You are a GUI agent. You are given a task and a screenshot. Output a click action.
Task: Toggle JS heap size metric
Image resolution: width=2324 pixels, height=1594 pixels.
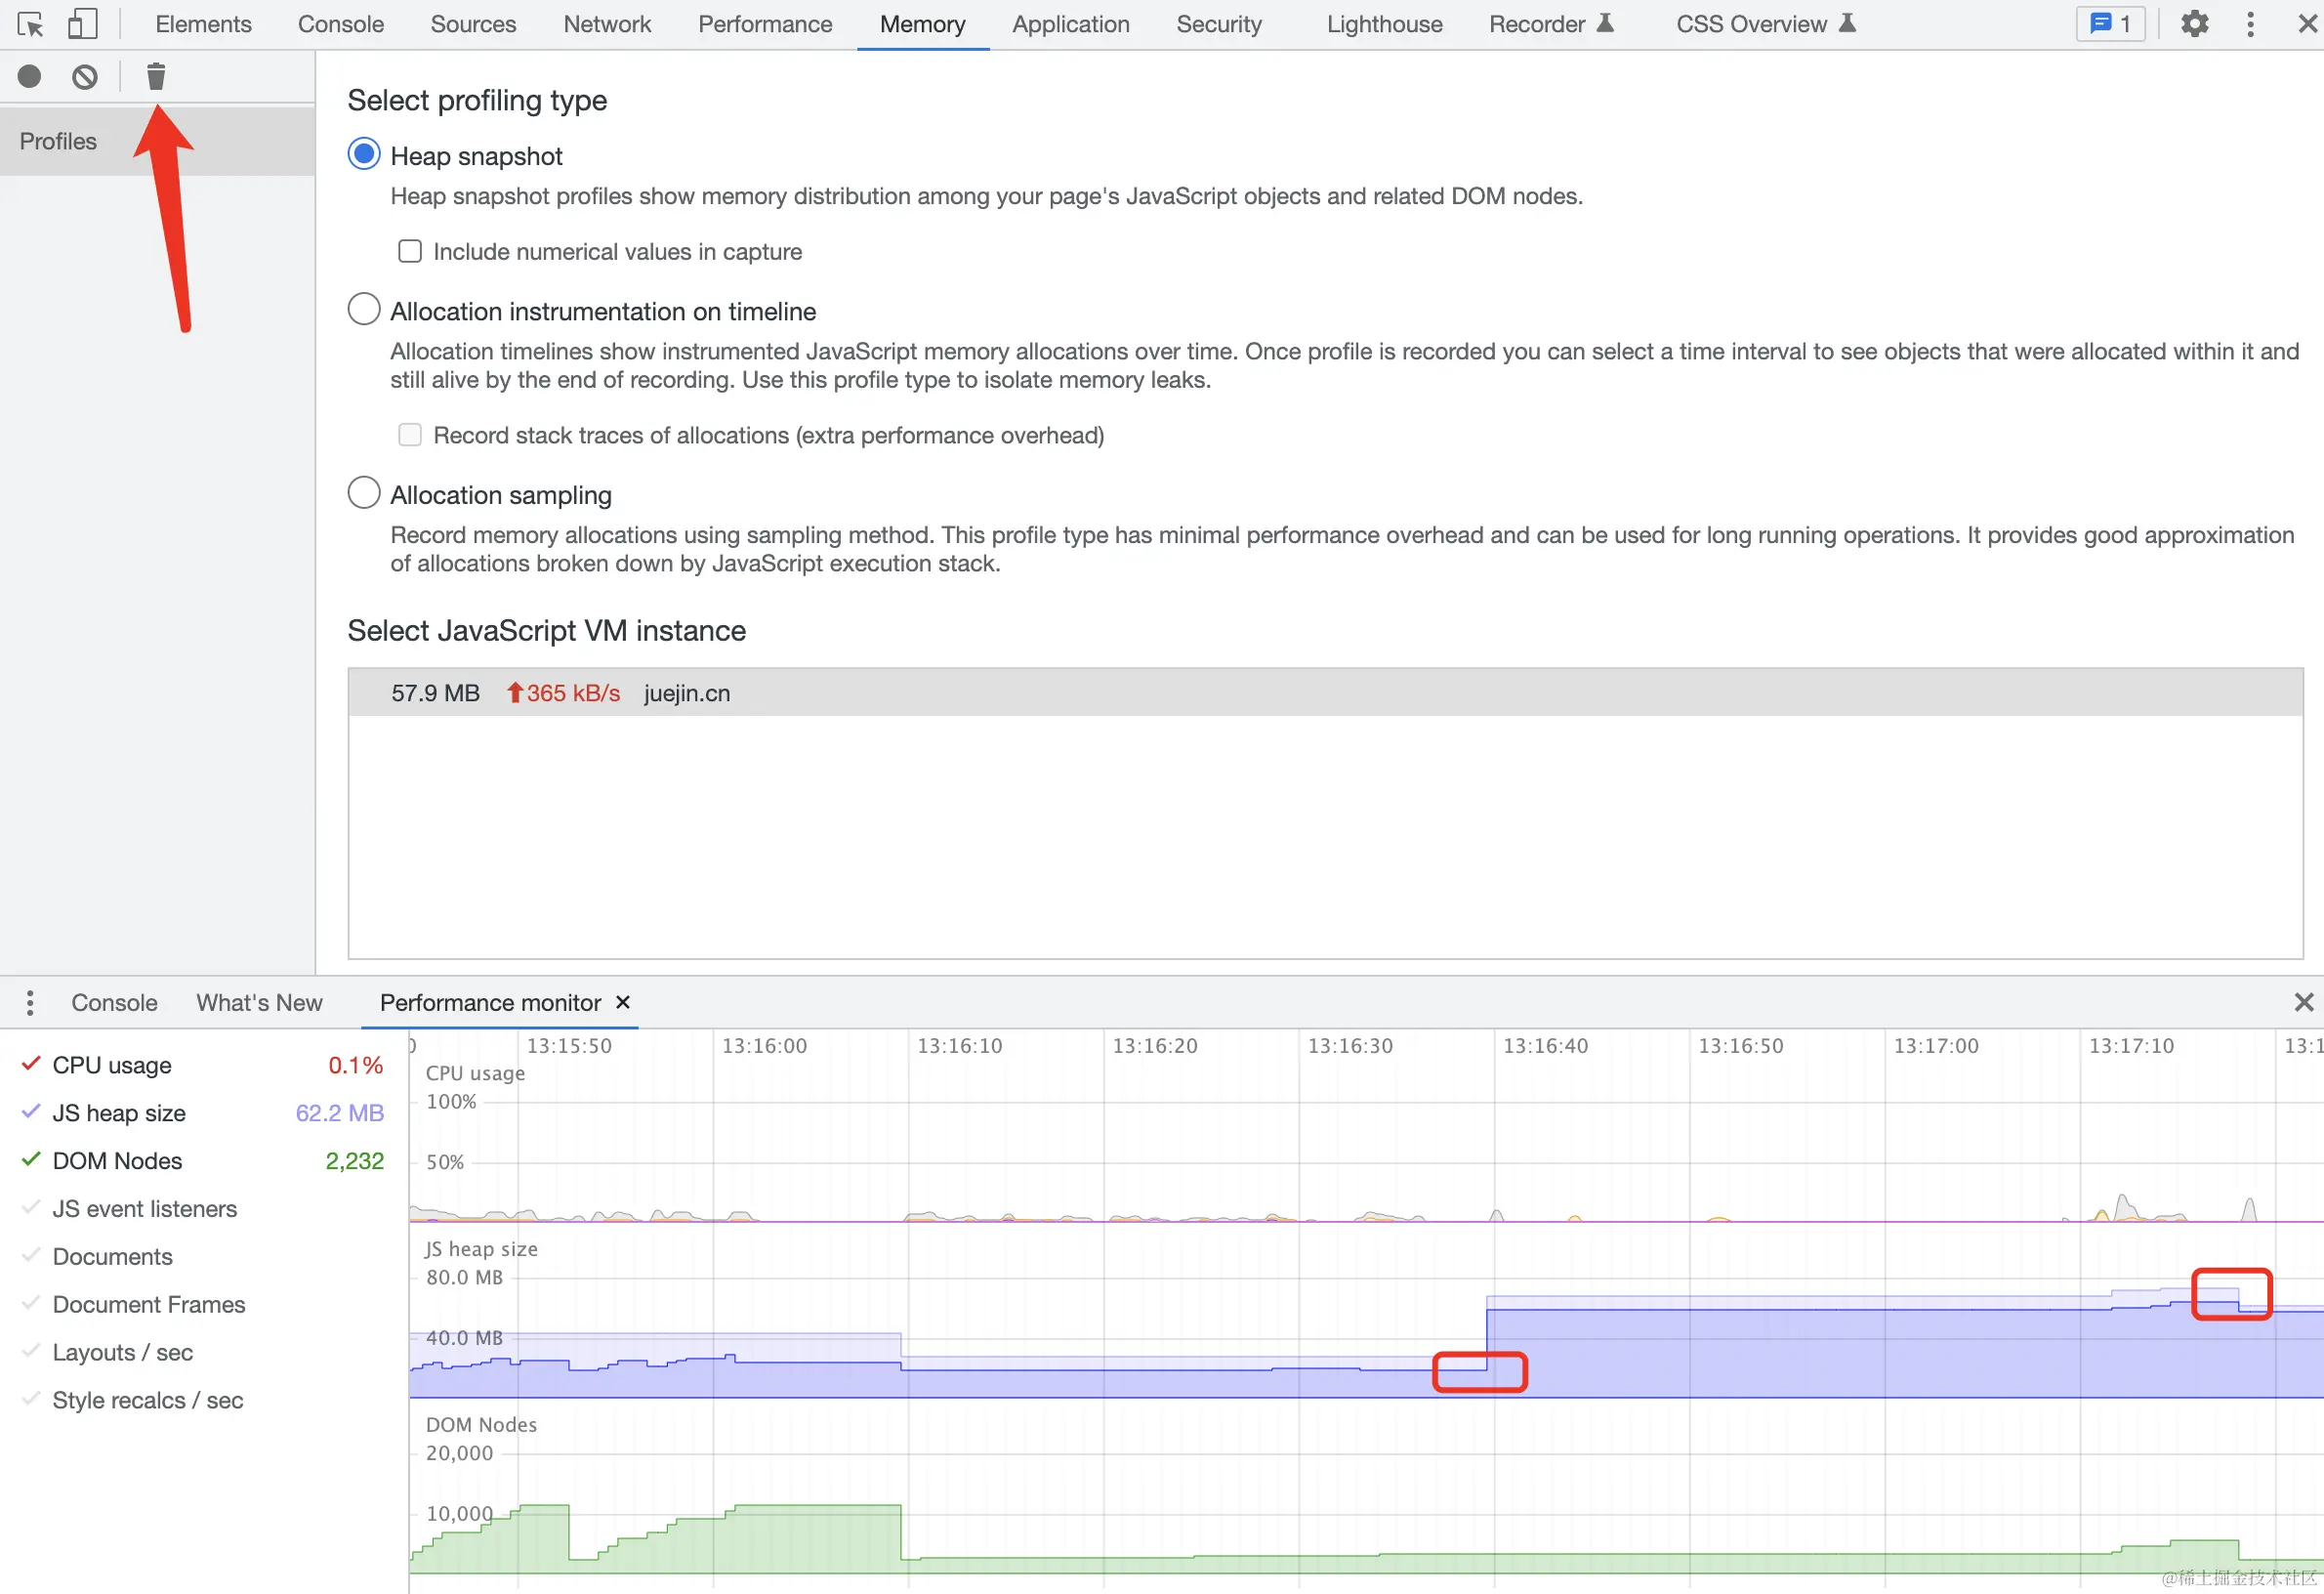click(118, 1113)
